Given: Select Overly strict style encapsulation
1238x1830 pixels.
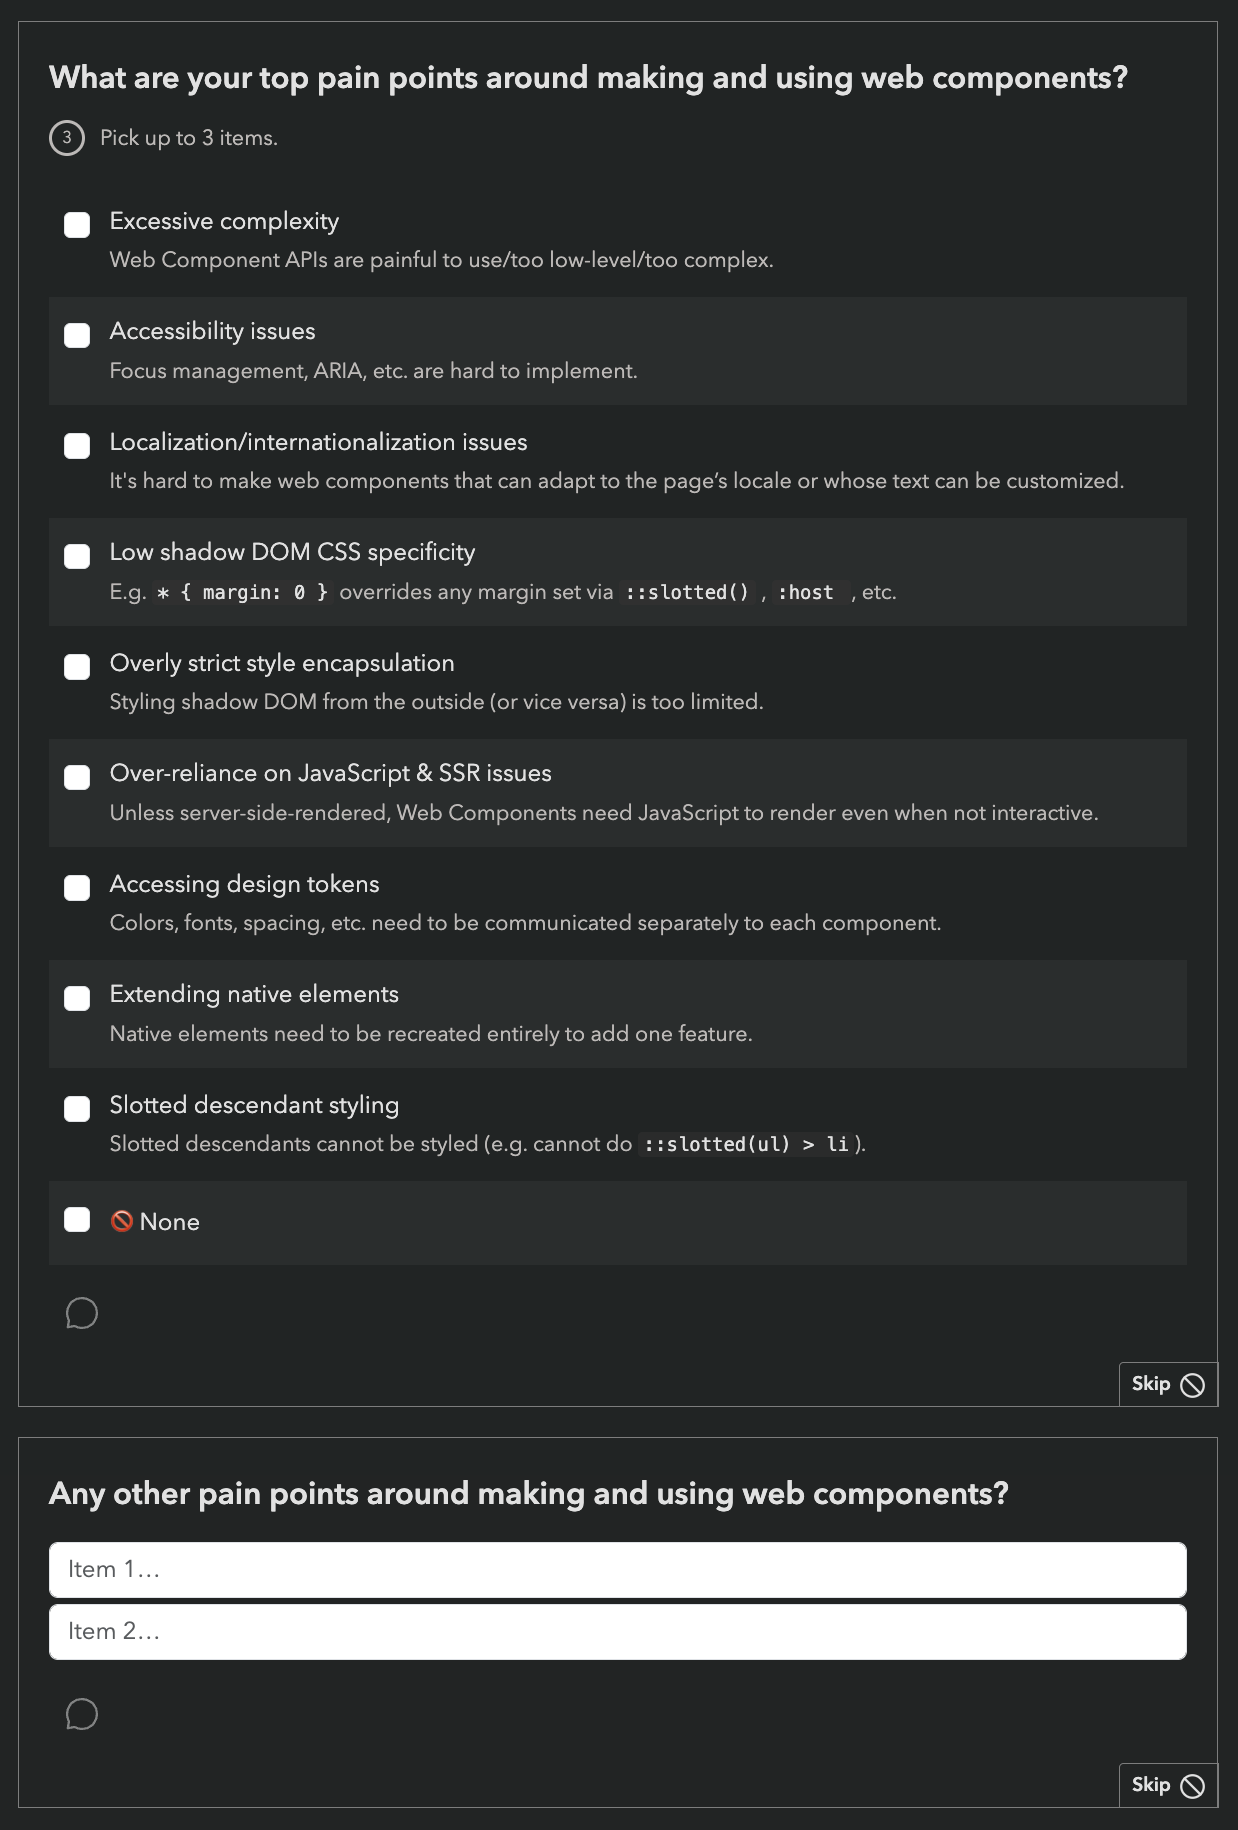Looking at the screenshot, I should point(77,667).
